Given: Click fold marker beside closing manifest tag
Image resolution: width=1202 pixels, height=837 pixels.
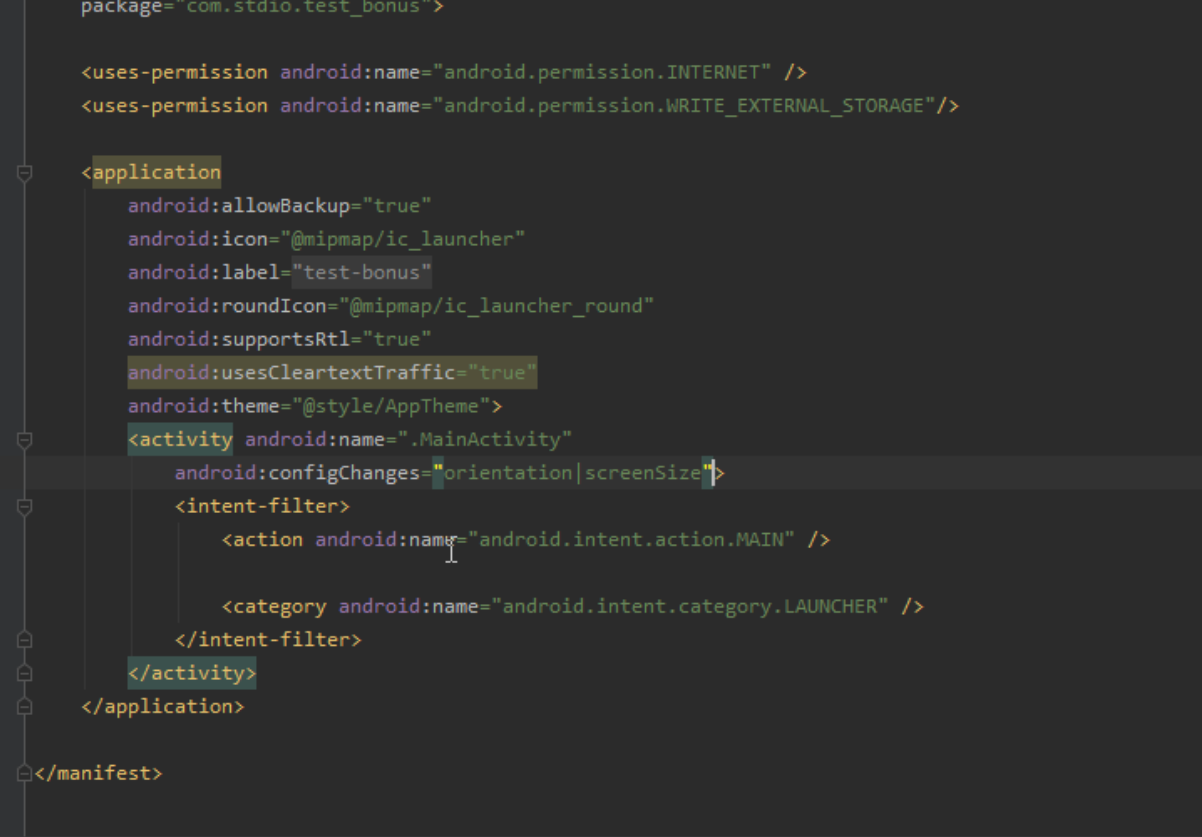Looking at the screenshot, I should (x=25, y=773).
